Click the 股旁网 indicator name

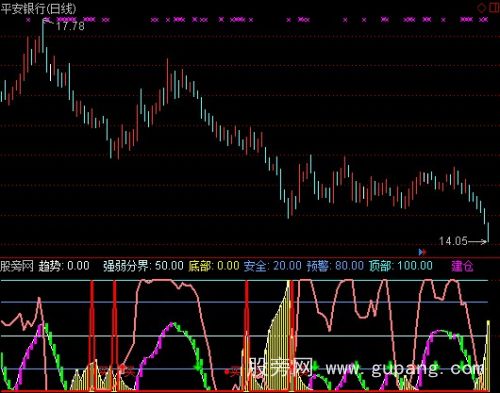pos(17,266)
